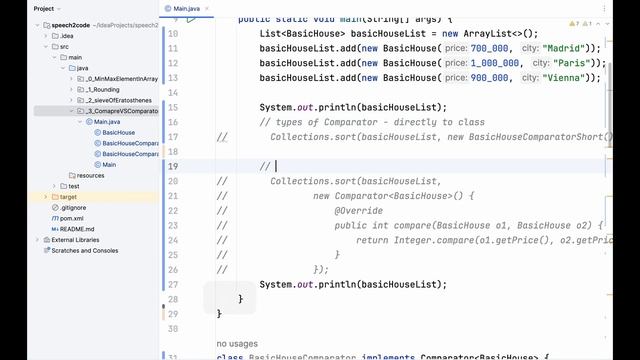Click the "Vienna" string in code

(563, 78)
